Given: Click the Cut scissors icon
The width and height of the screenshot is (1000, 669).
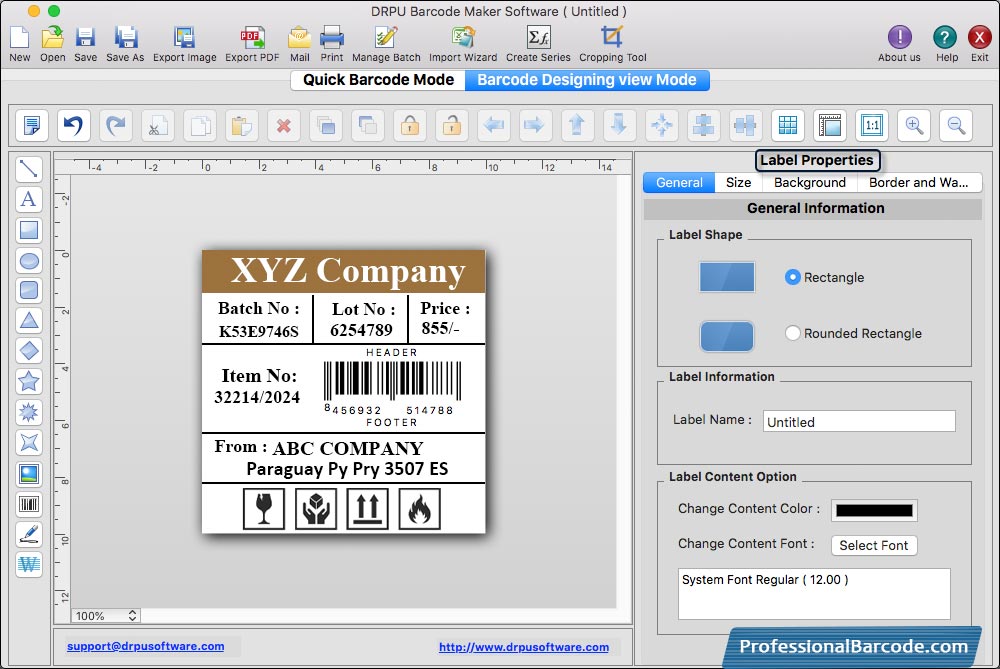Looking at the screenshot, I should point(158,125).
